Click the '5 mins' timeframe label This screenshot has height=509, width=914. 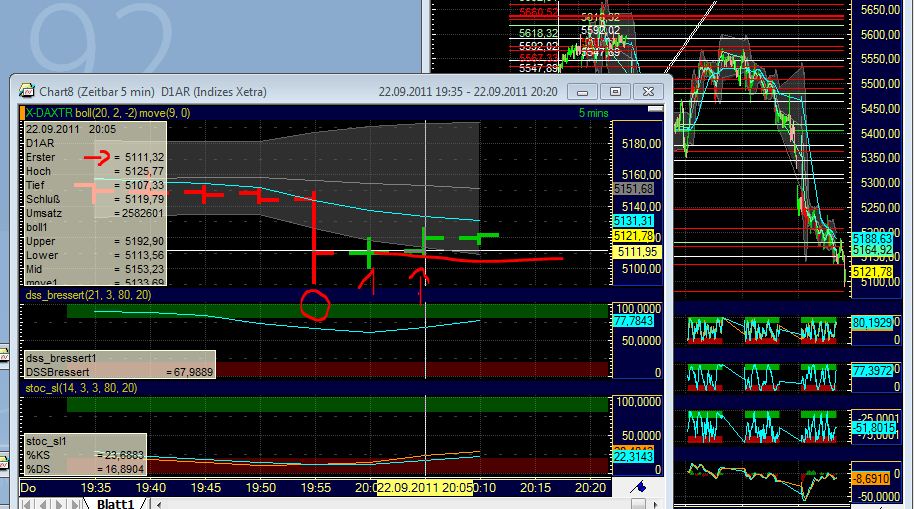pyautogui.click(x=593, y=113)
